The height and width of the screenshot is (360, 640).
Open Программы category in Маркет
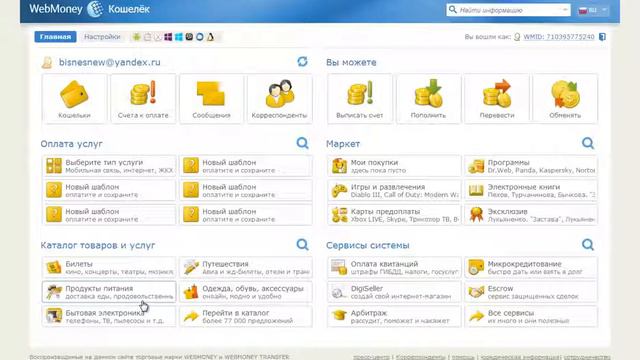tap(531, 166)
